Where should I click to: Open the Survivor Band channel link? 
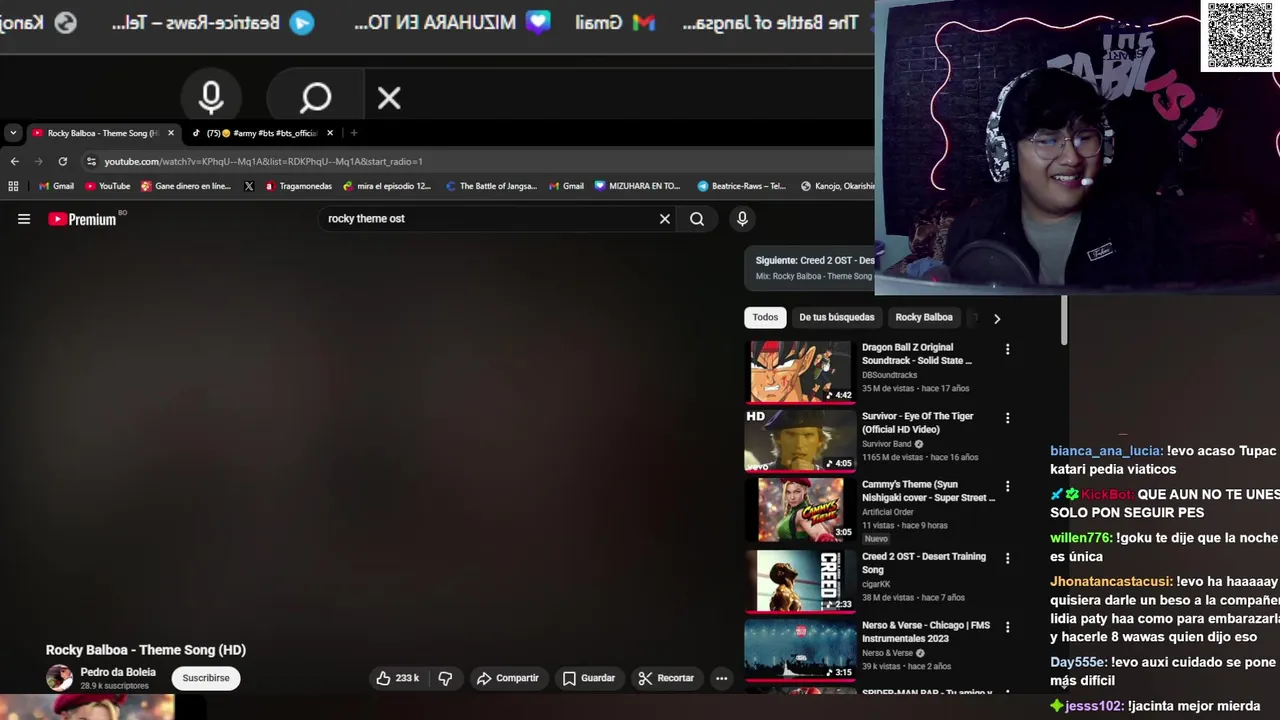coord(887,444)
